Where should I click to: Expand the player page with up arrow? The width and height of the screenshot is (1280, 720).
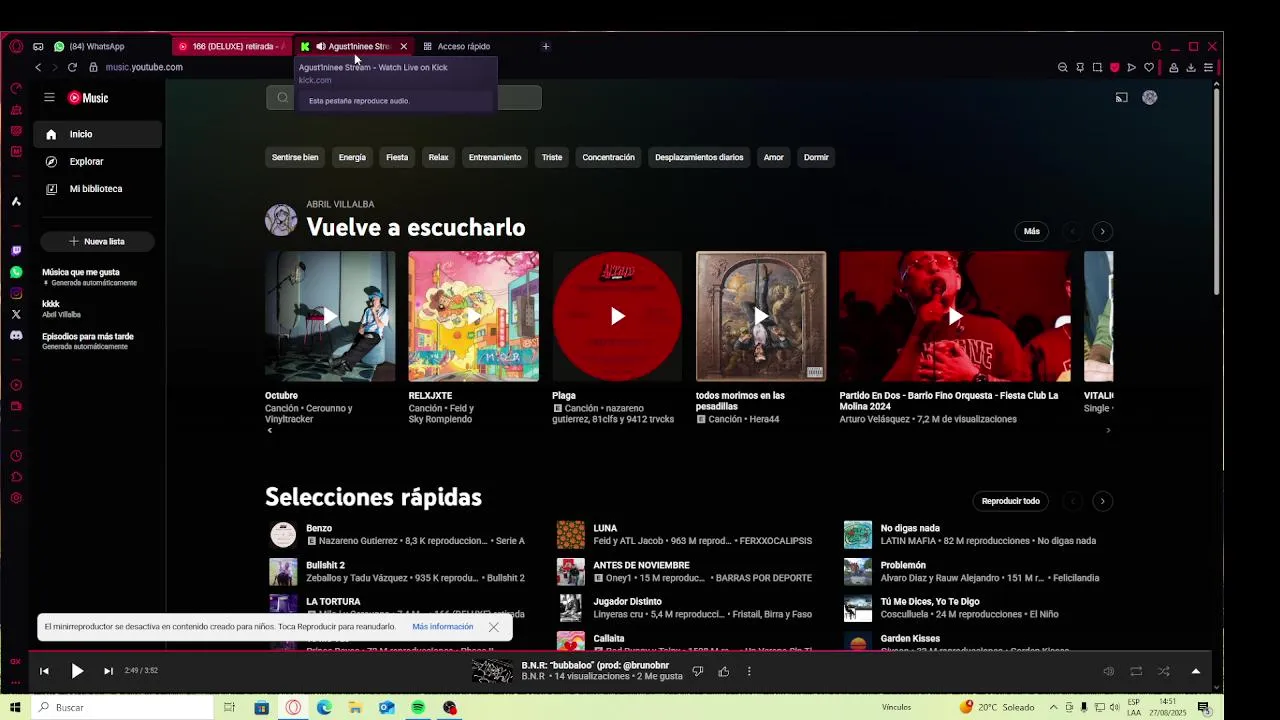[x=1196, y=671]
